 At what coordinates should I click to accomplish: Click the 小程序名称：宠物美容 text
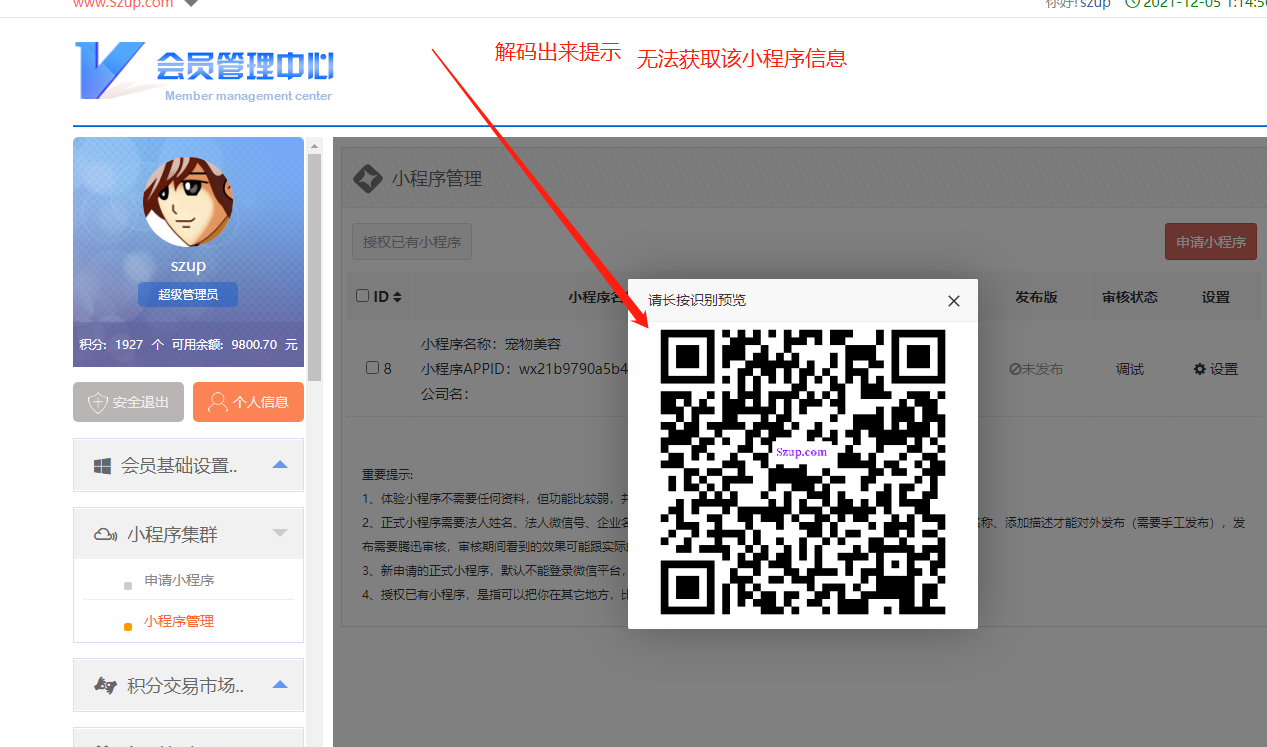pos(491,344)
